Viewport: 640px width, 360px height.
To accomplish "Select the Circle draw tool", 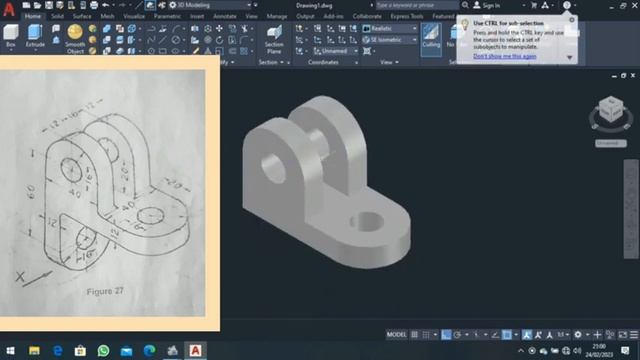I will pos(176,40).
